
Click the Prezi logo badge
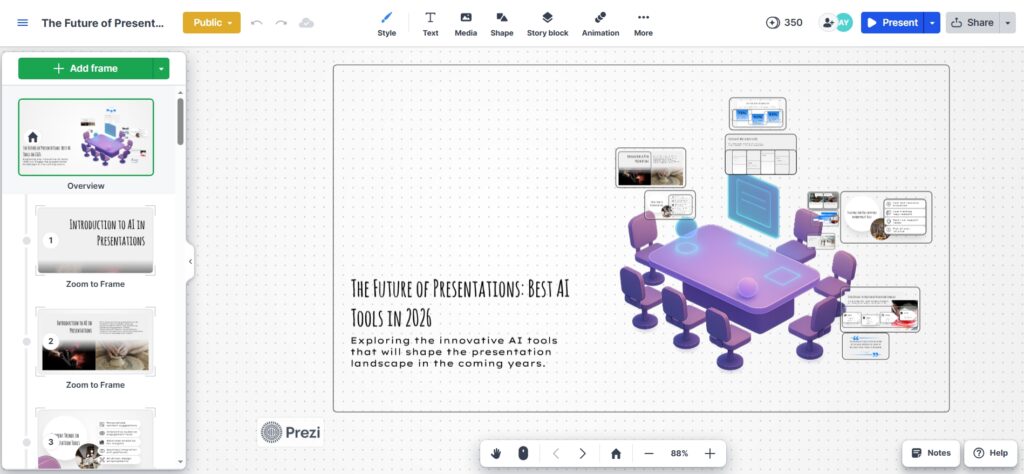[291, 432]
